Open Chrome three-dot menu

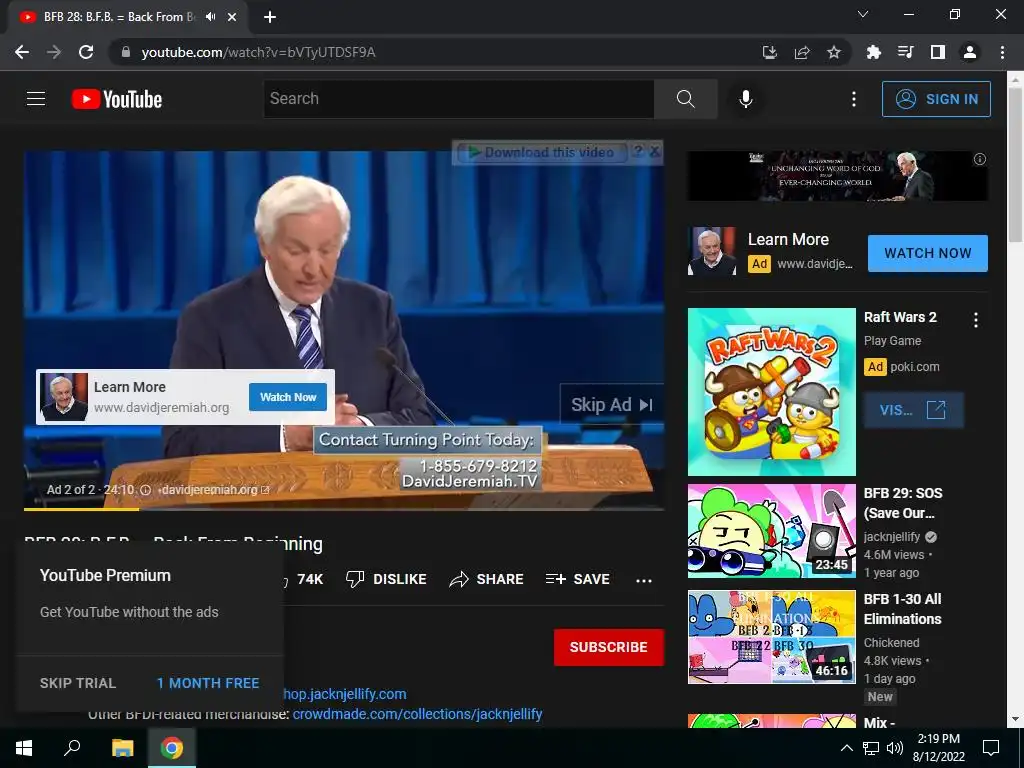click(x=1002, y=52)
